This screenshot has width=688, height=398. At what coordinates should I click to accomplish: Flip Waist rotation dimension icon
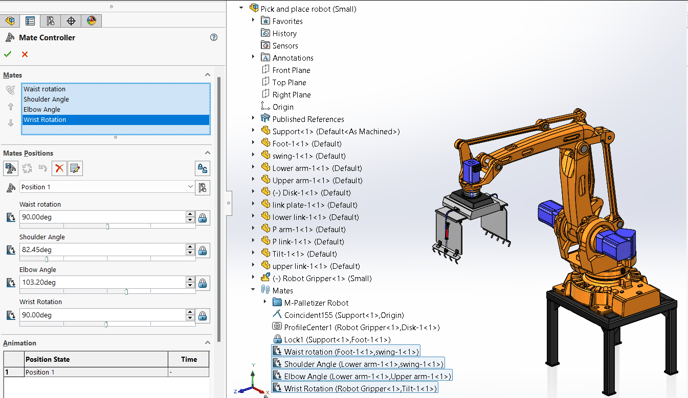[11, 217]
